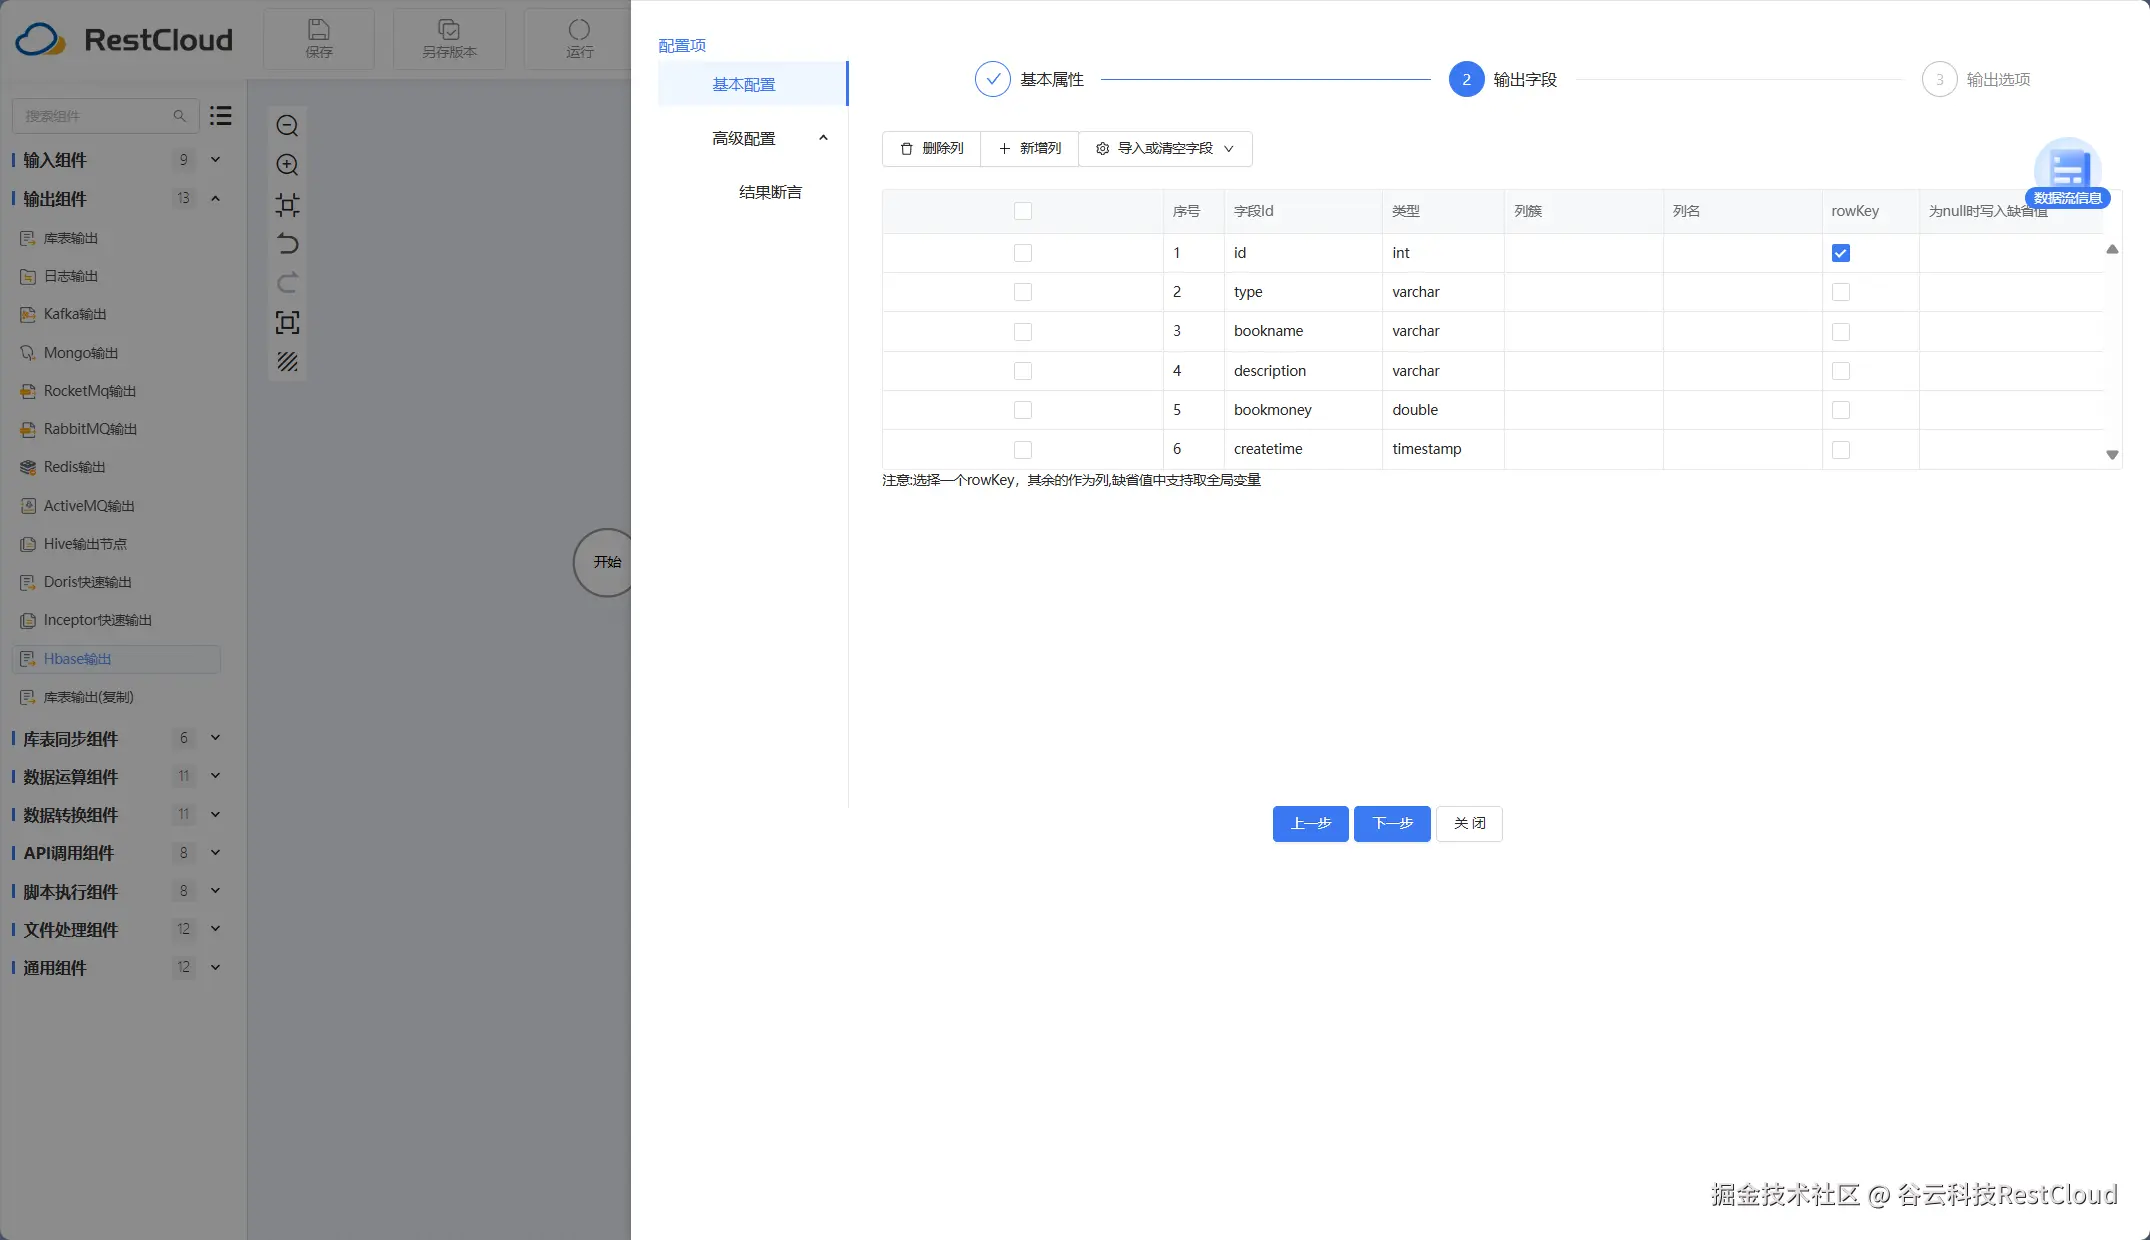Click the zoom in canvas icon

287,165
